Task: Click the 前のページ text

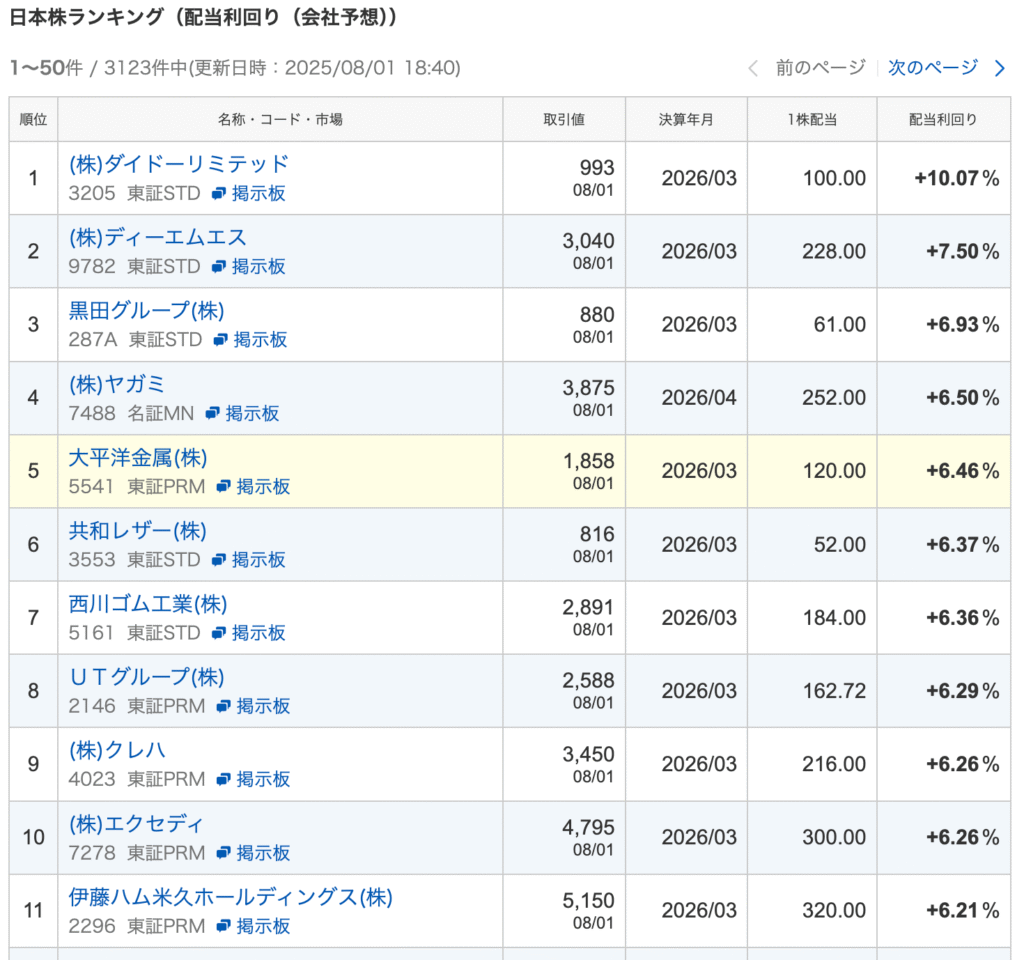Action: coord(820,67)
